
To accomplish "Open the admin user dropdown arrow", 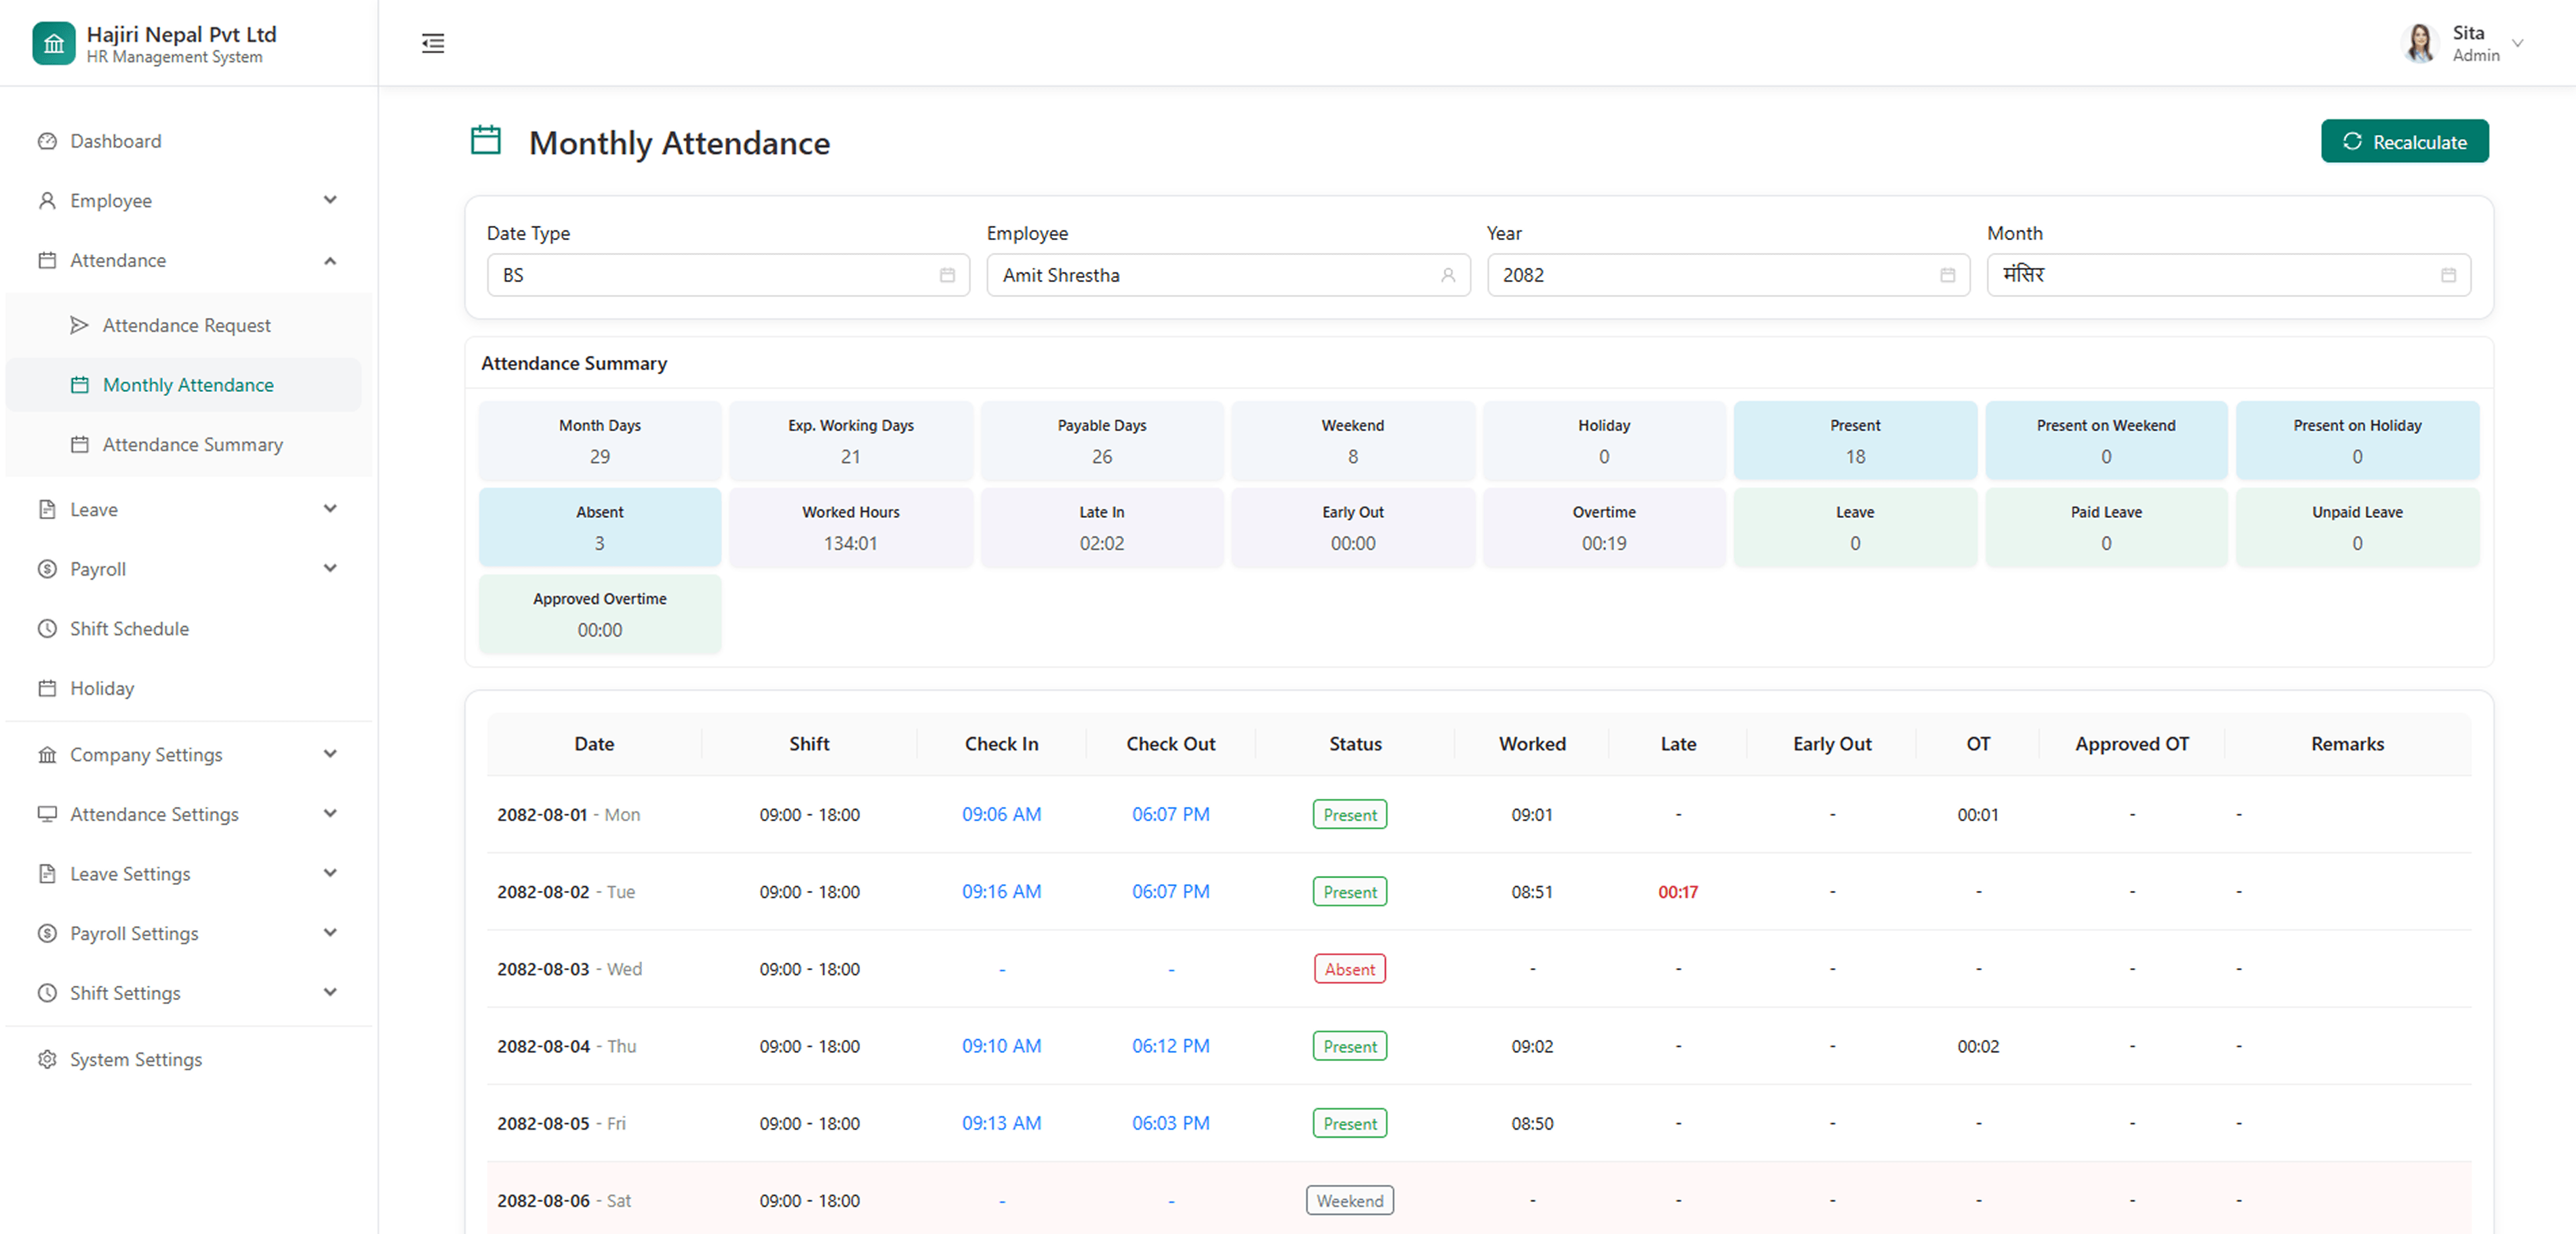I will (x=2518, y=43).
